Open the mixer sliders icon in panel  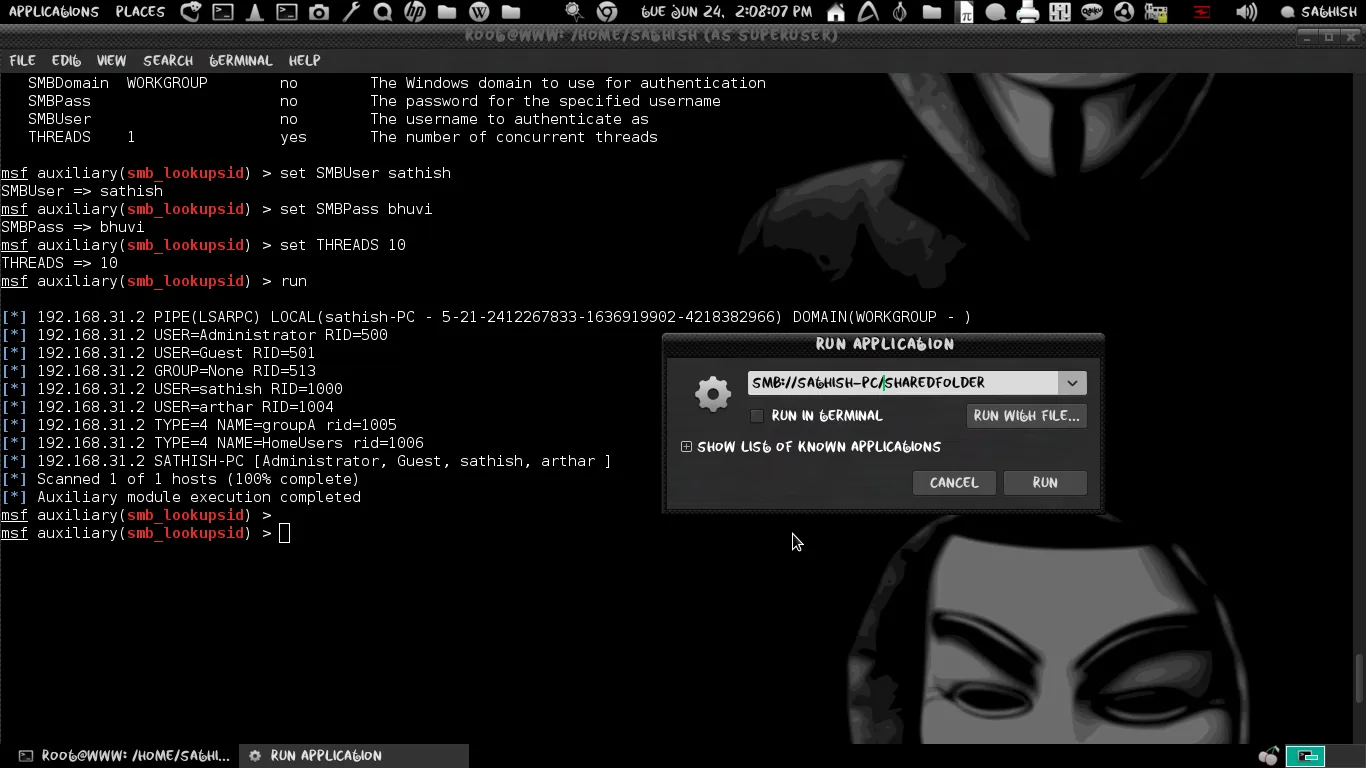(1060, 12)
